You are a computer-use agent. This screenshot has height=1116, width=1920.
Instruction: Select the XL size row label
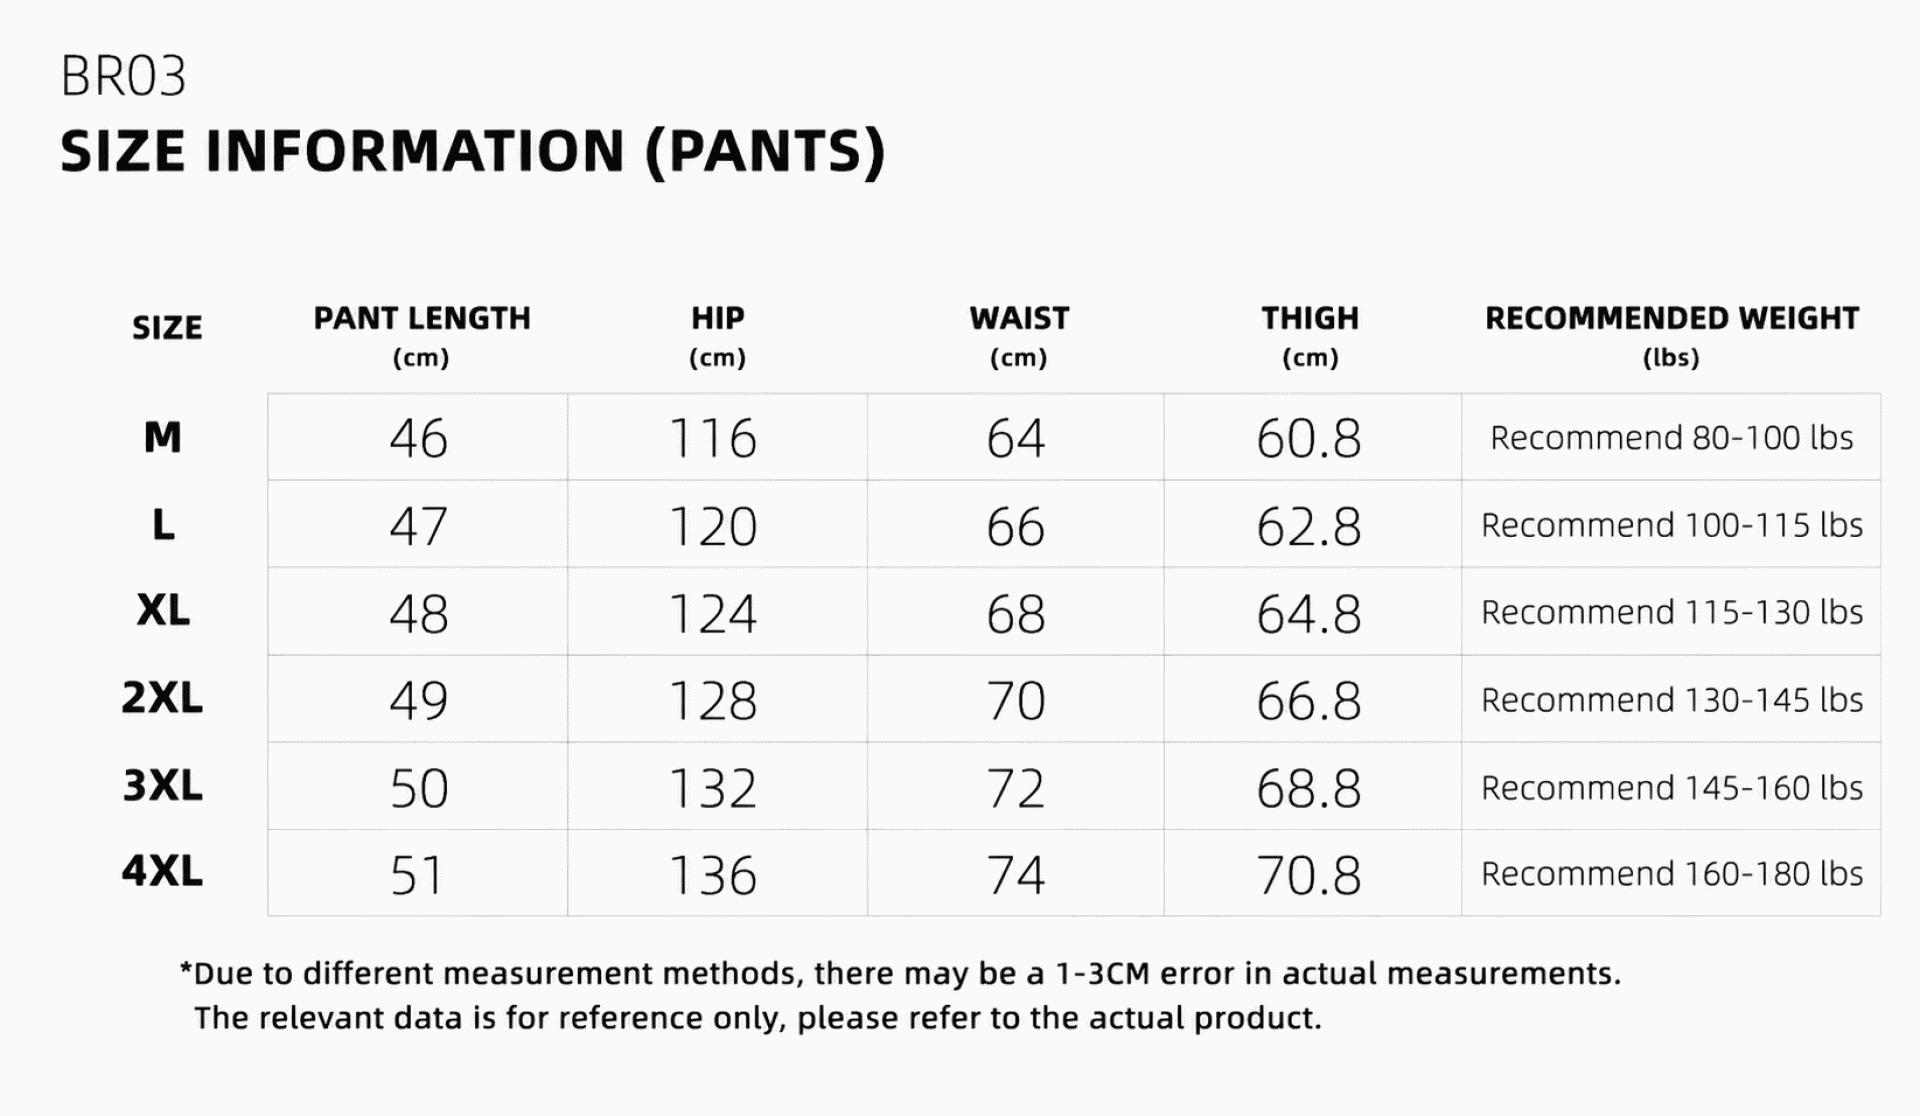(163, 610)
